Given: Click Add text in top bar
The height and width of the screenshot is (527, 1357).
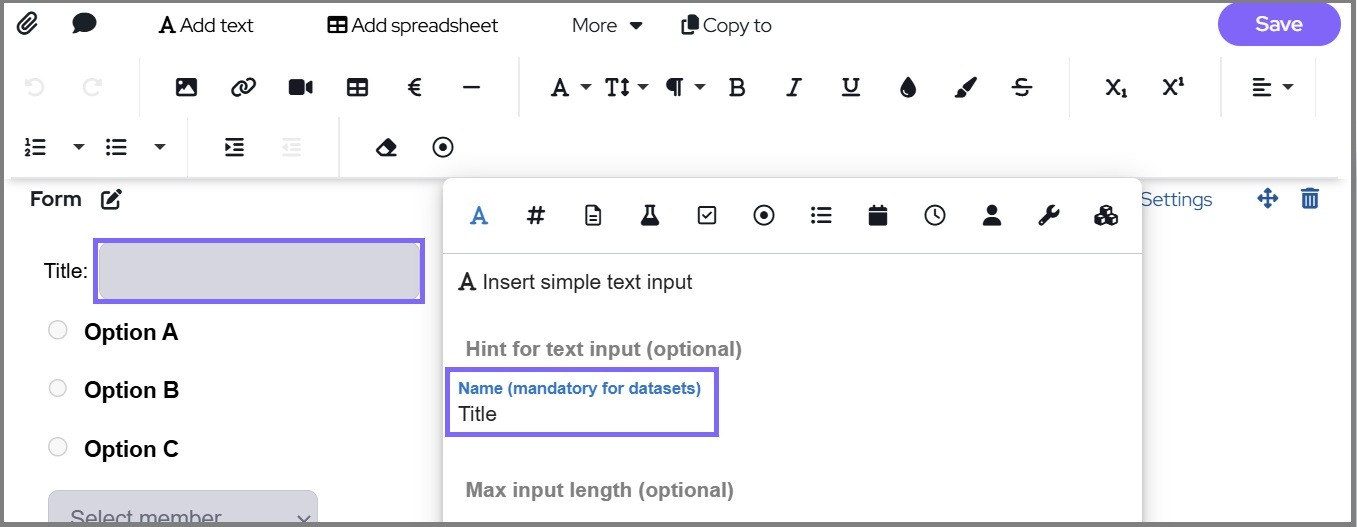Looking at the screenshot, I should (206, 26).
